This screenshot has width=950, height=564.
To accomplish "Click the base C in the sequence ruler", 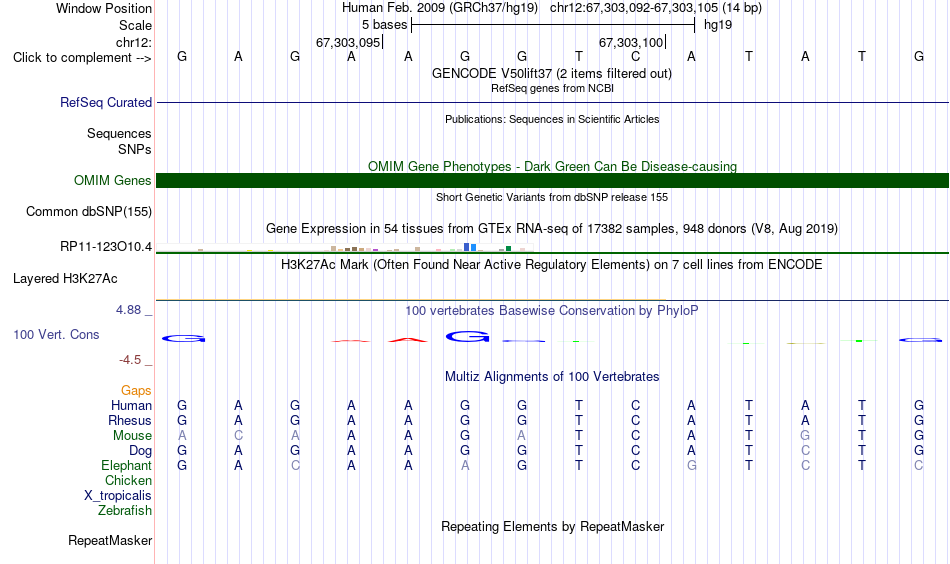I will (635, 56).
